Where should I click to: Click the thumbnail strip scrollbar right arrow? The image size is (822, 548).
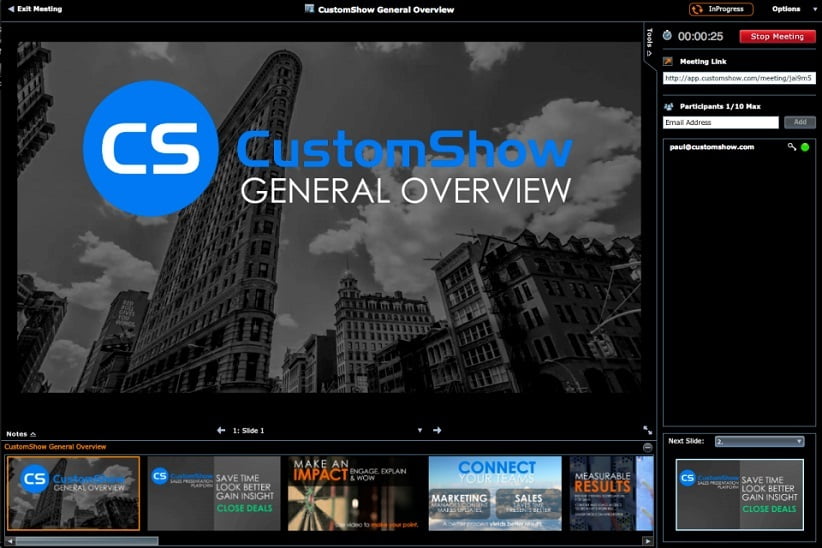click(x=648, y=541)
